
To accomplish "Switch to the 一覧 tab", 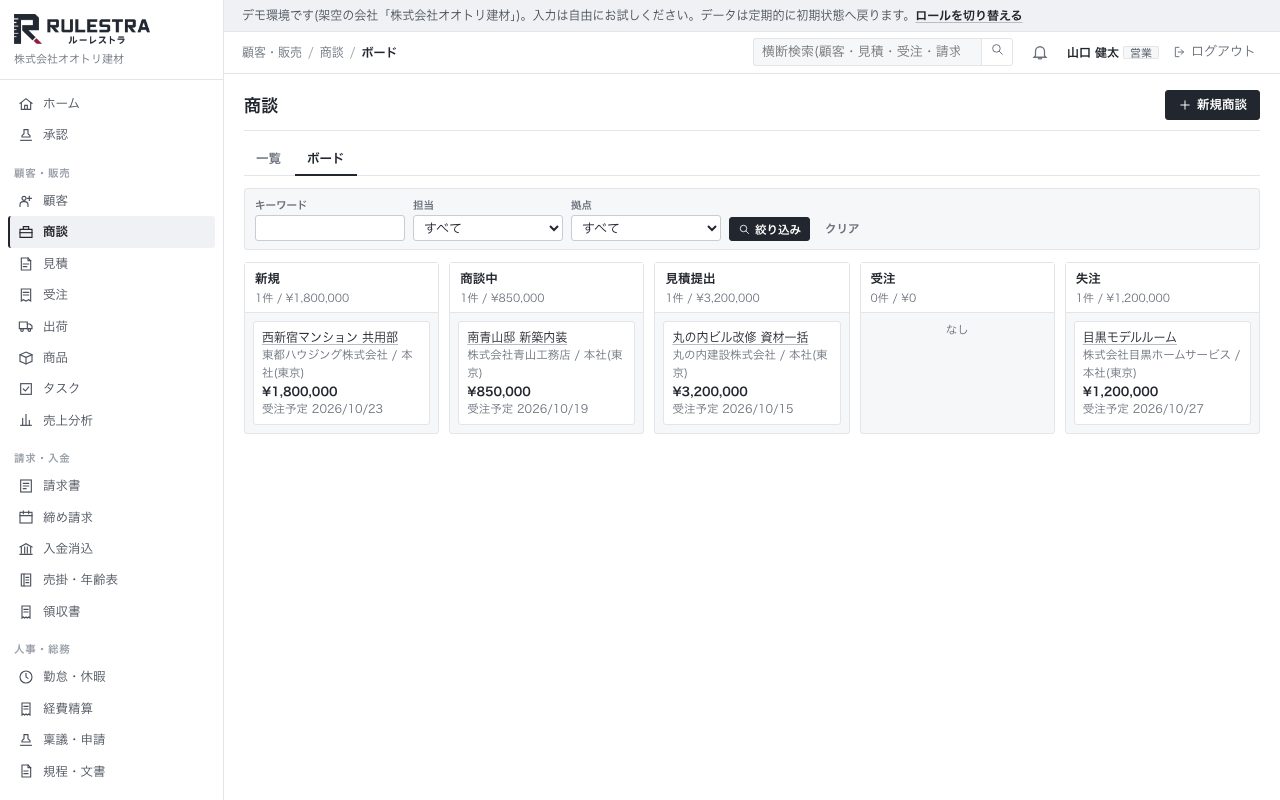I will (269, 159).
